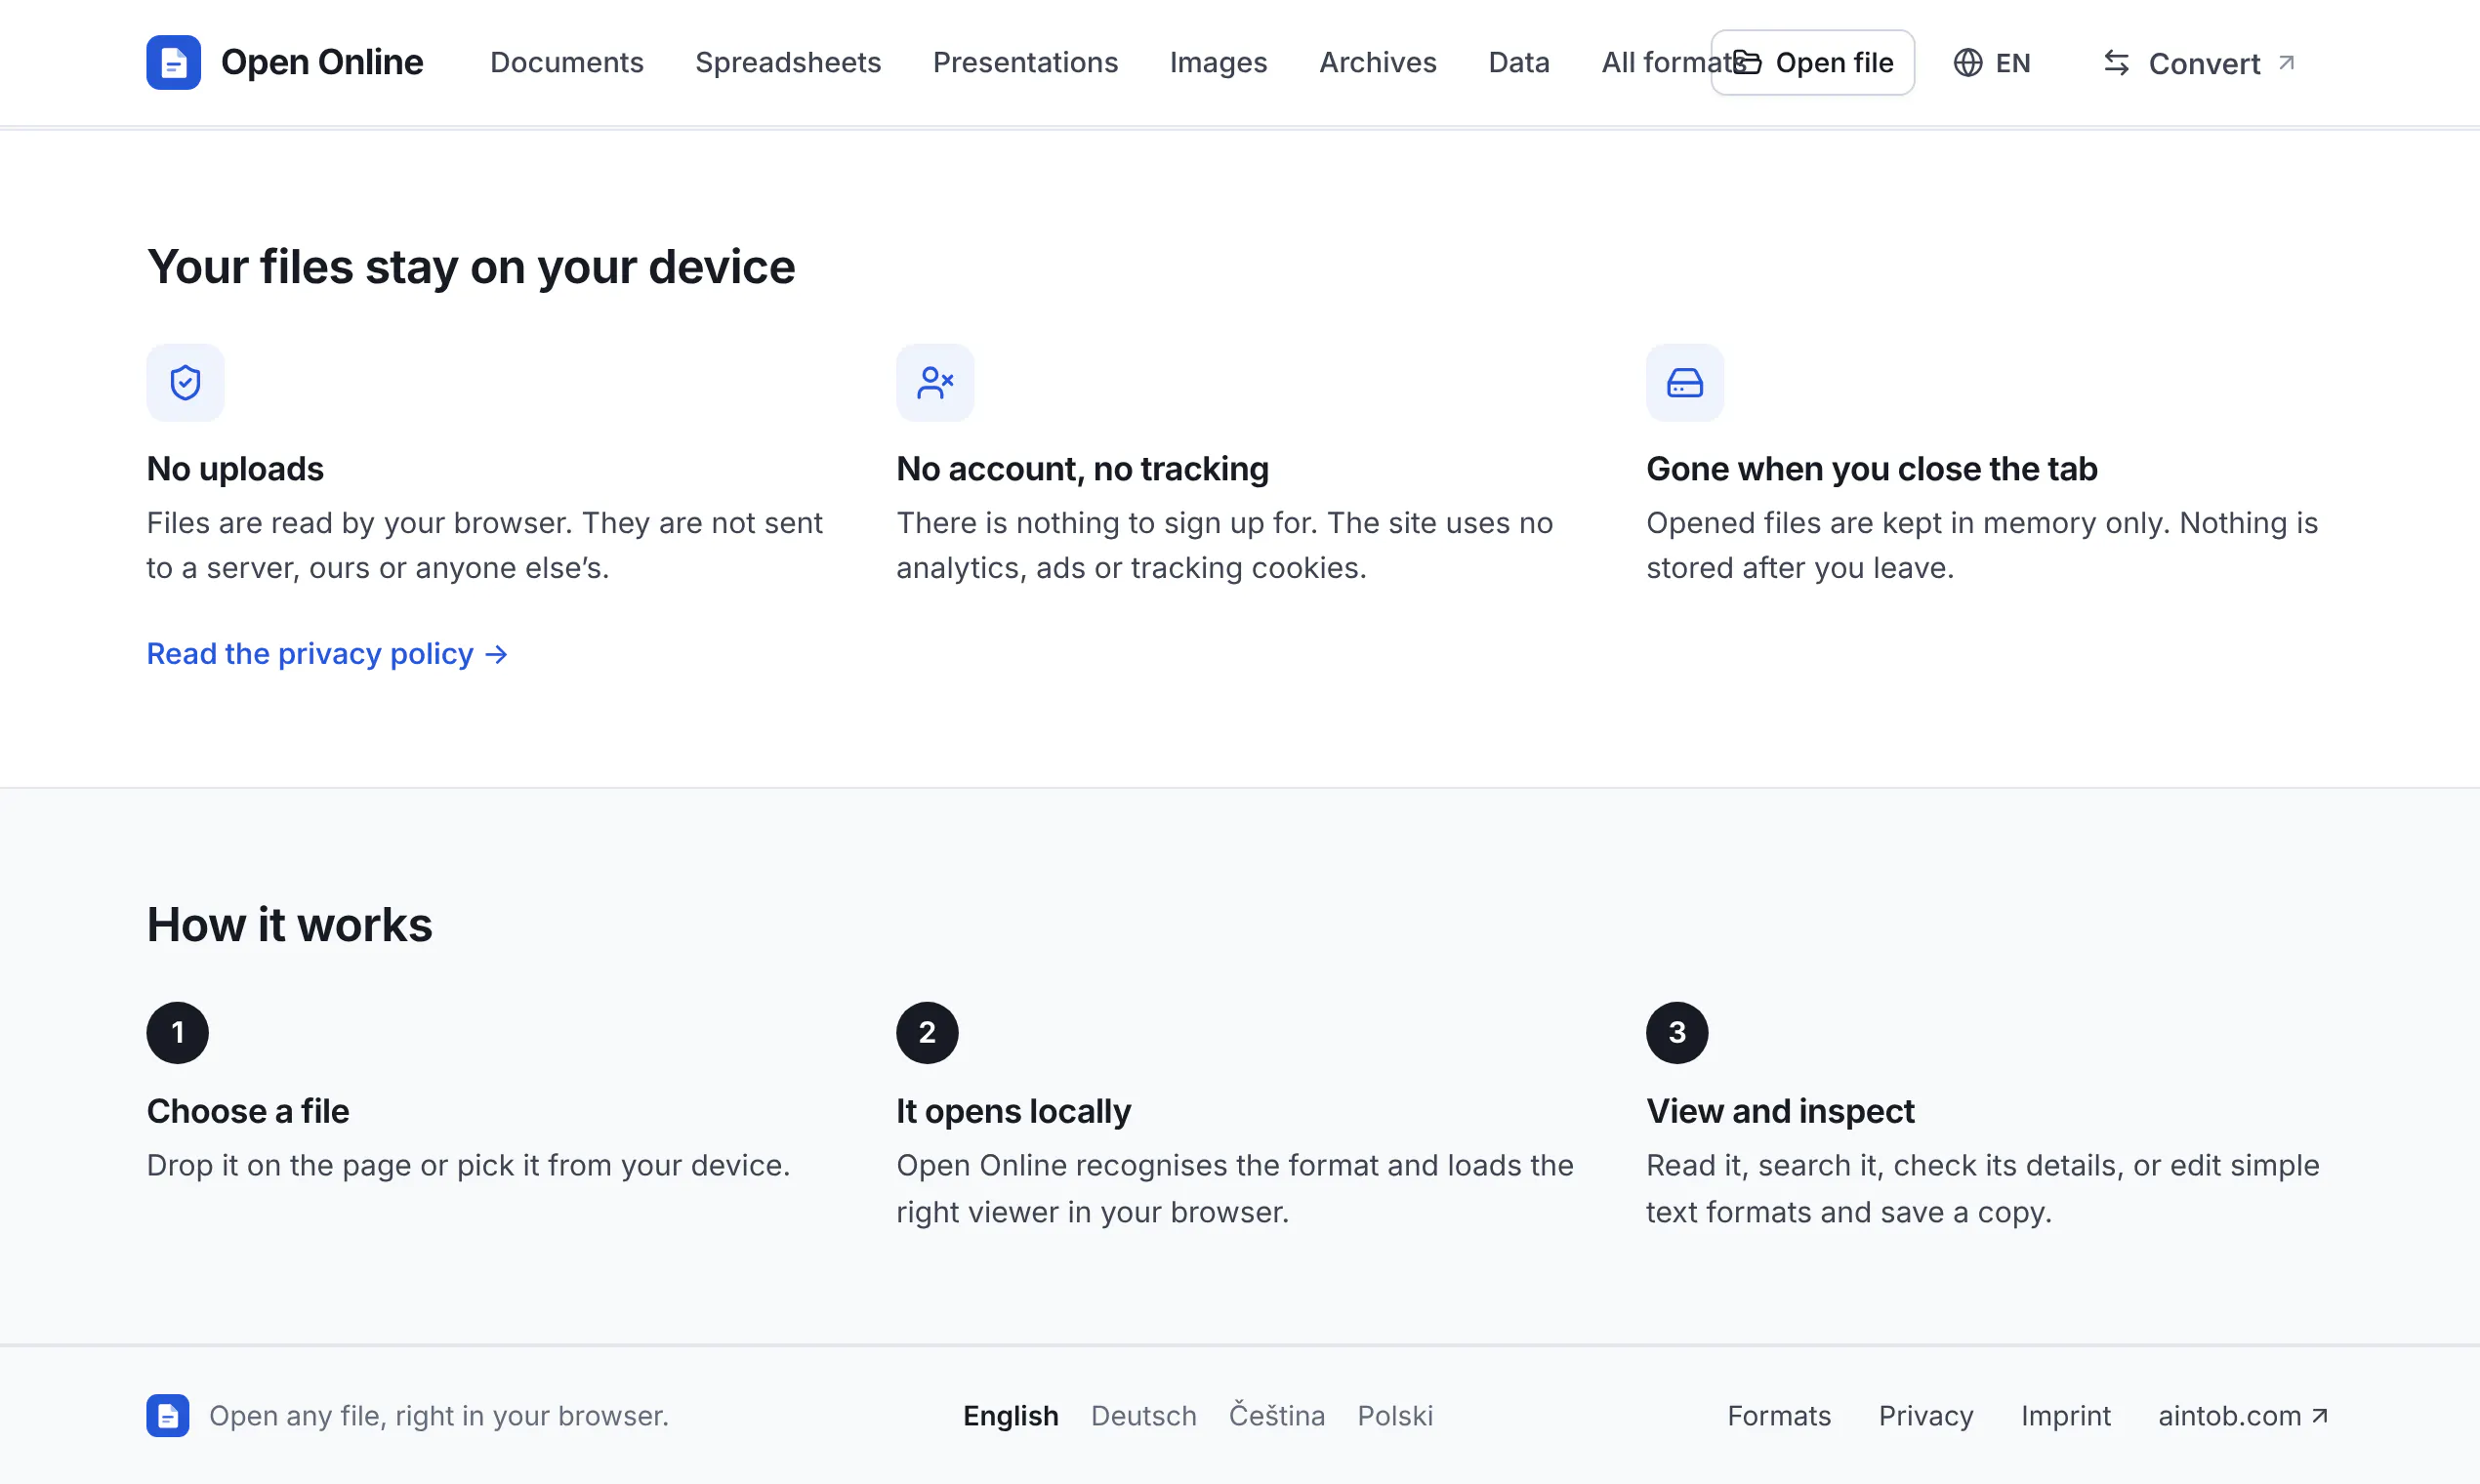
Task: Click the Open file button
Action: click(1812, 62)
